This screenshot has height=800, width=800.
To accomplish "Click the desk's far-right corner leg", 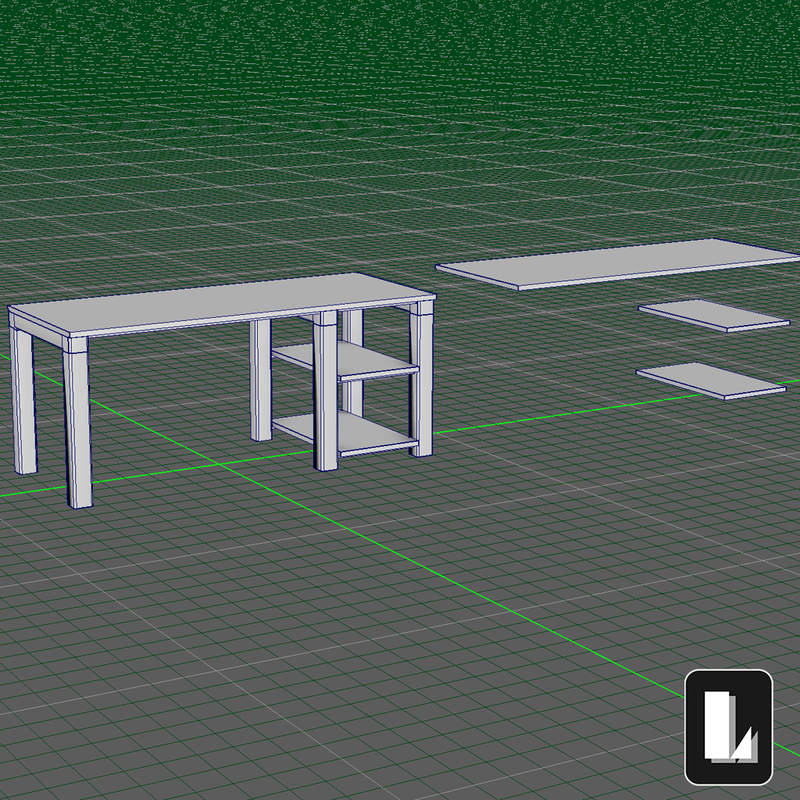I will pyautogui.click(x=422, y=385).
